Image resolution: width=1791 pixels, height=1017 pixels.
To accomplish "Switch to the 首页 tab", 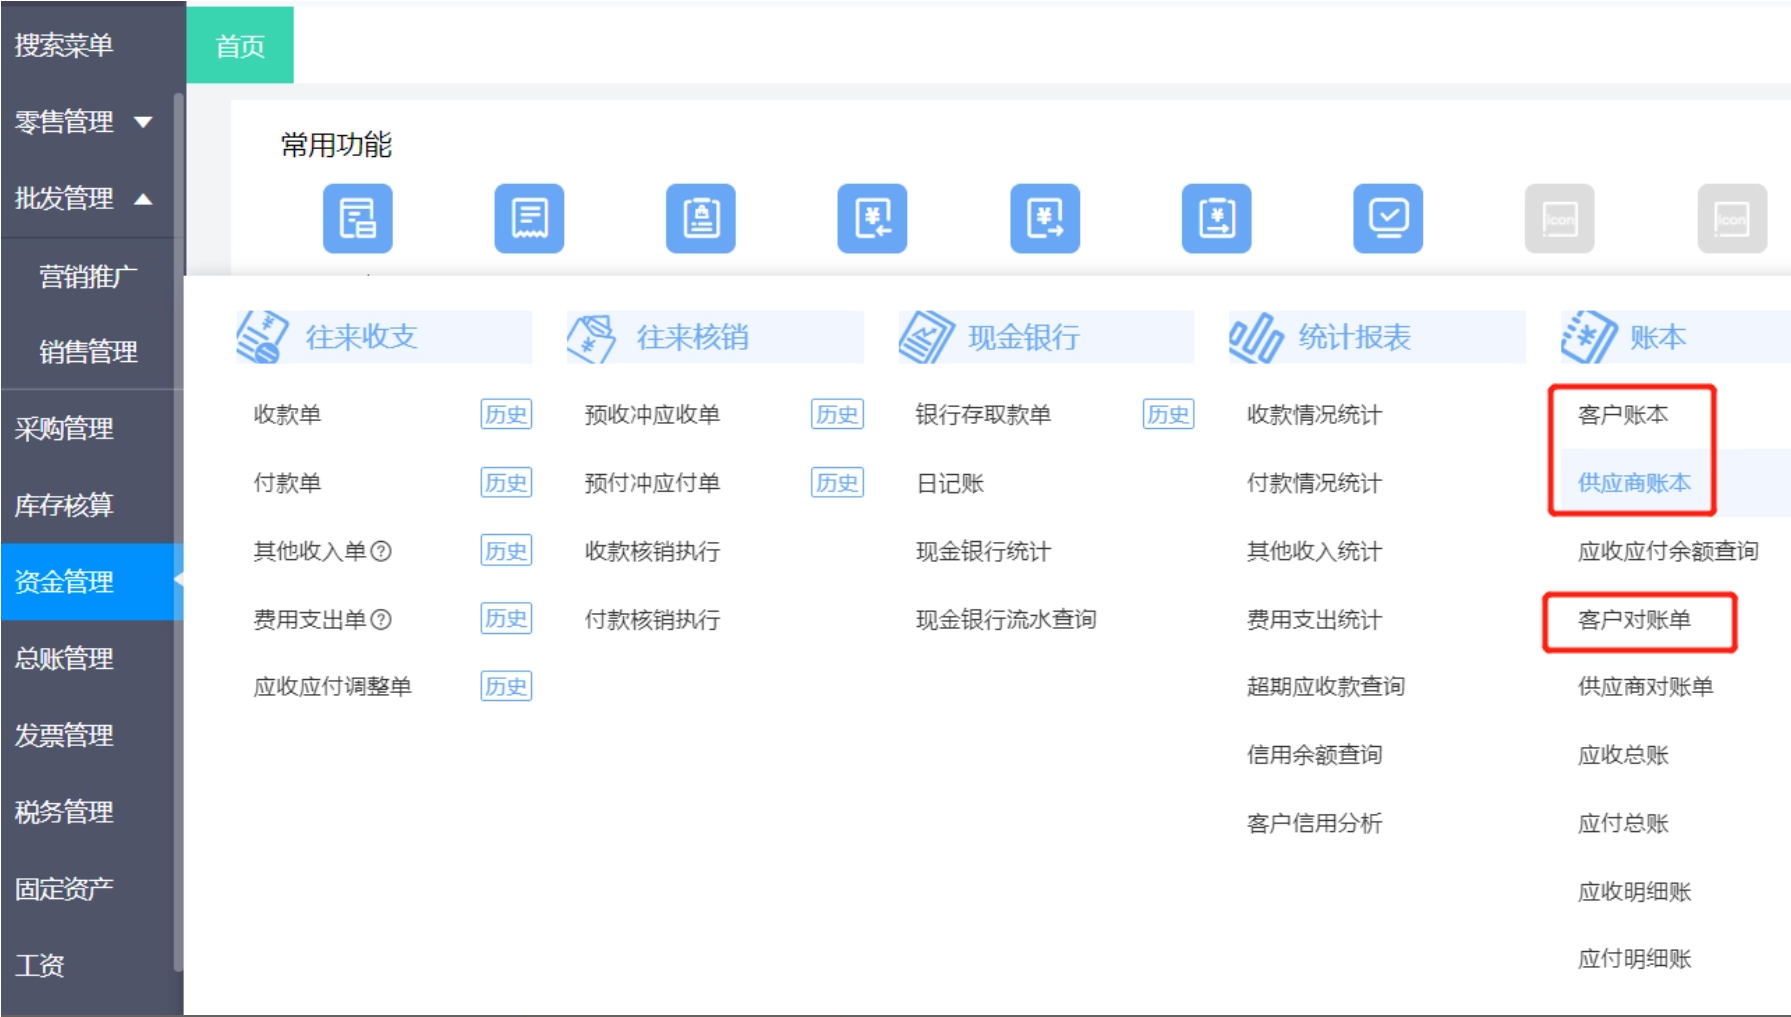I will pos(240,46).
